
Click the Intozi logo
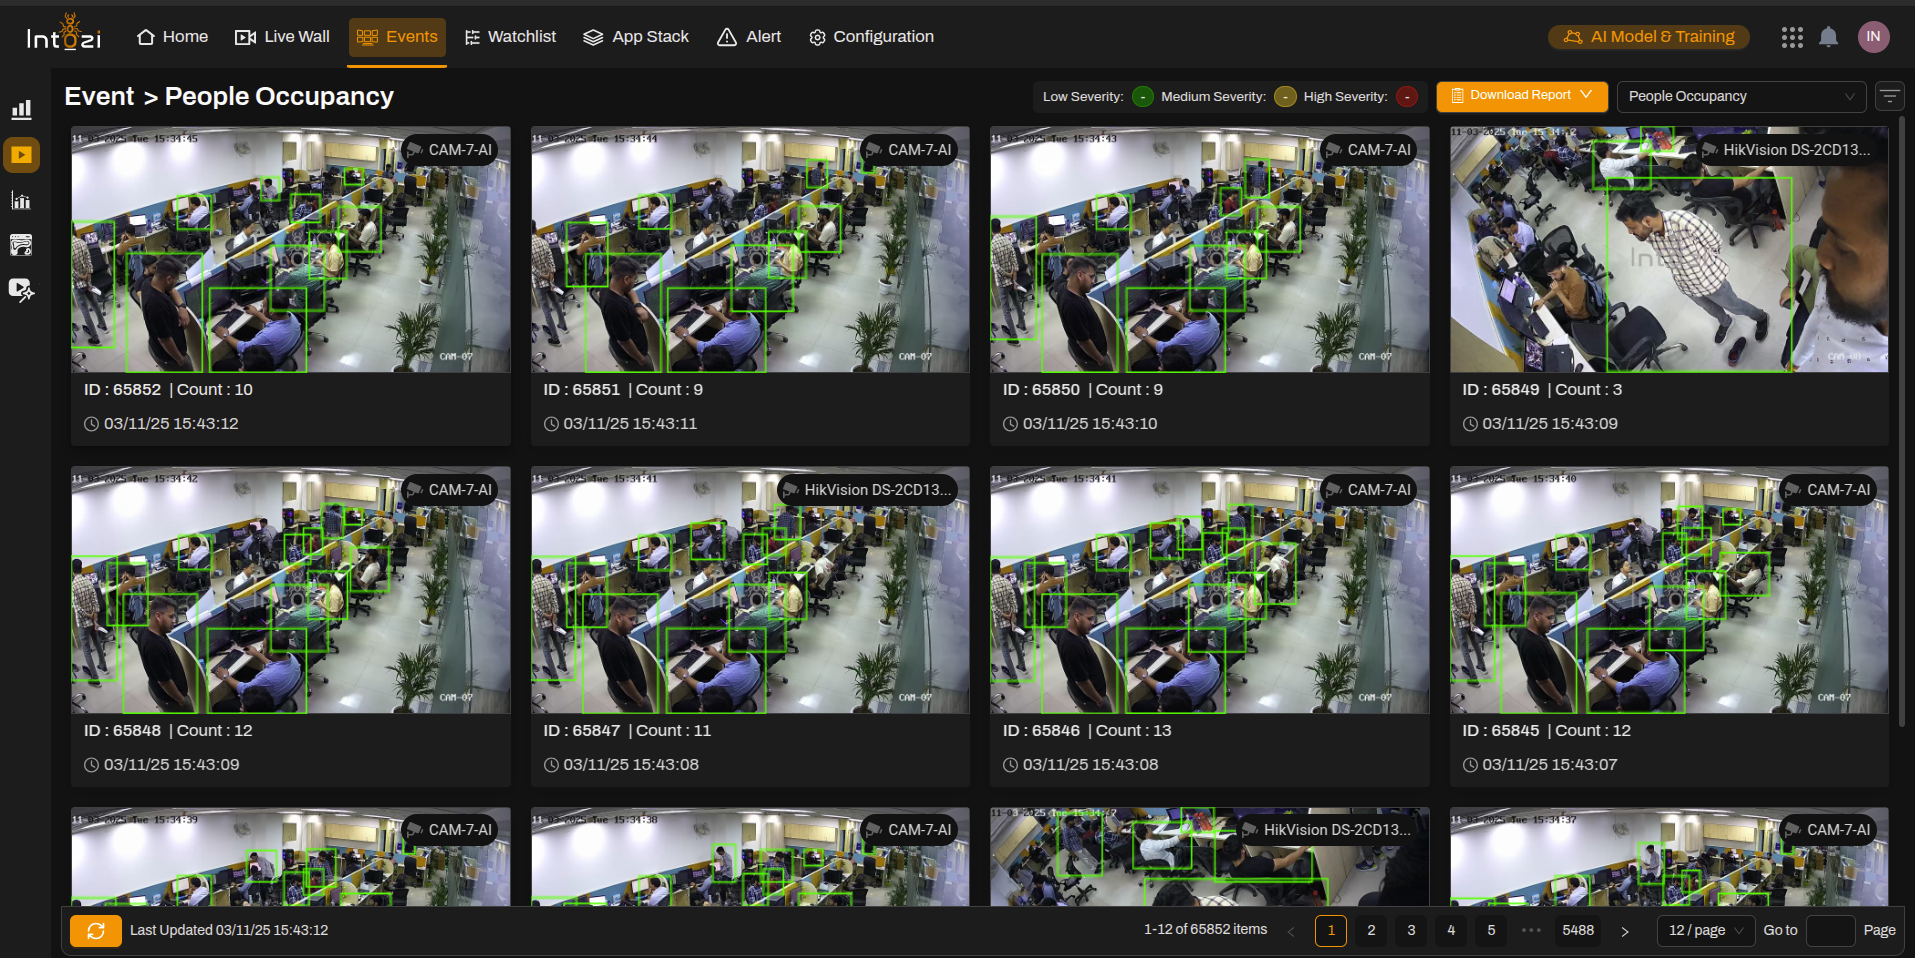coord(64,35)
